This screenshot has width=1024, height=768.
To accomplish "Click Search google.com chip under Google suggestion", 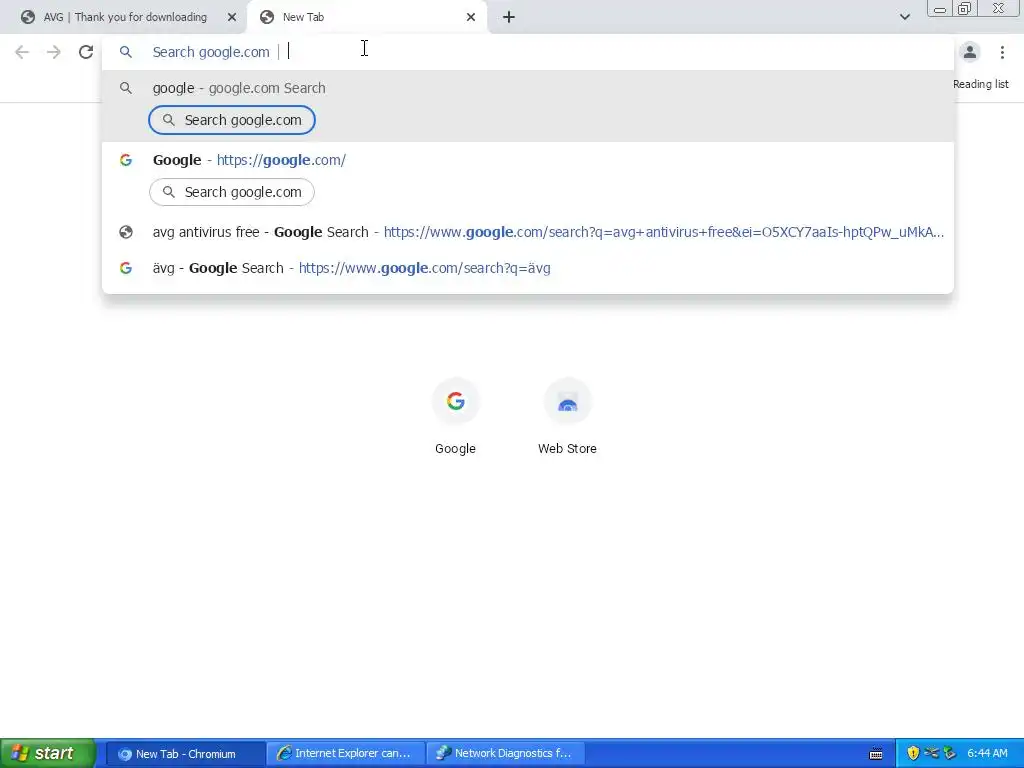I will [x=232, y=192].
